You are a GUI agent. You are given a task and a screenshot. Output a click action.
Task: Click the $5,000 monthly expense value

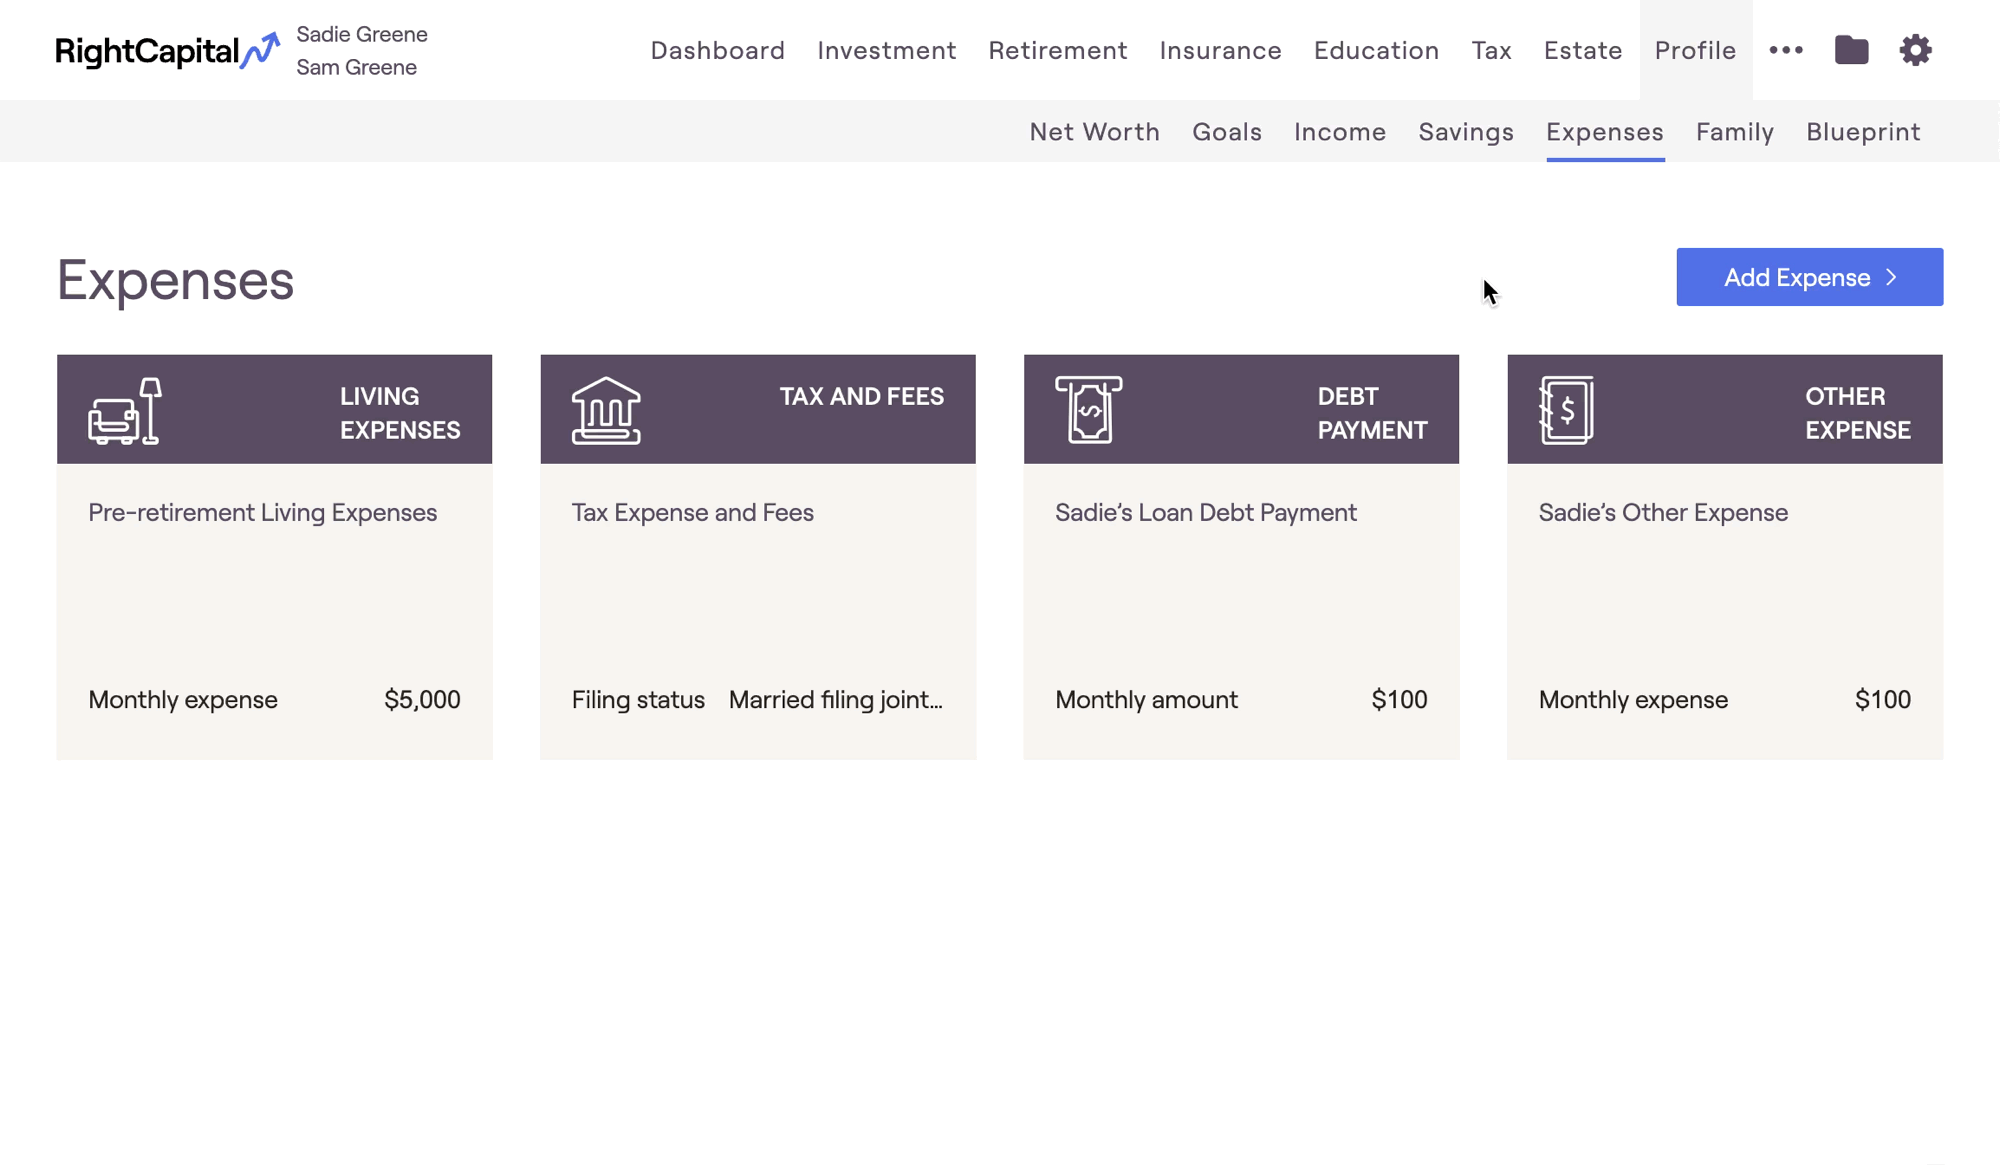click(422, 699)
